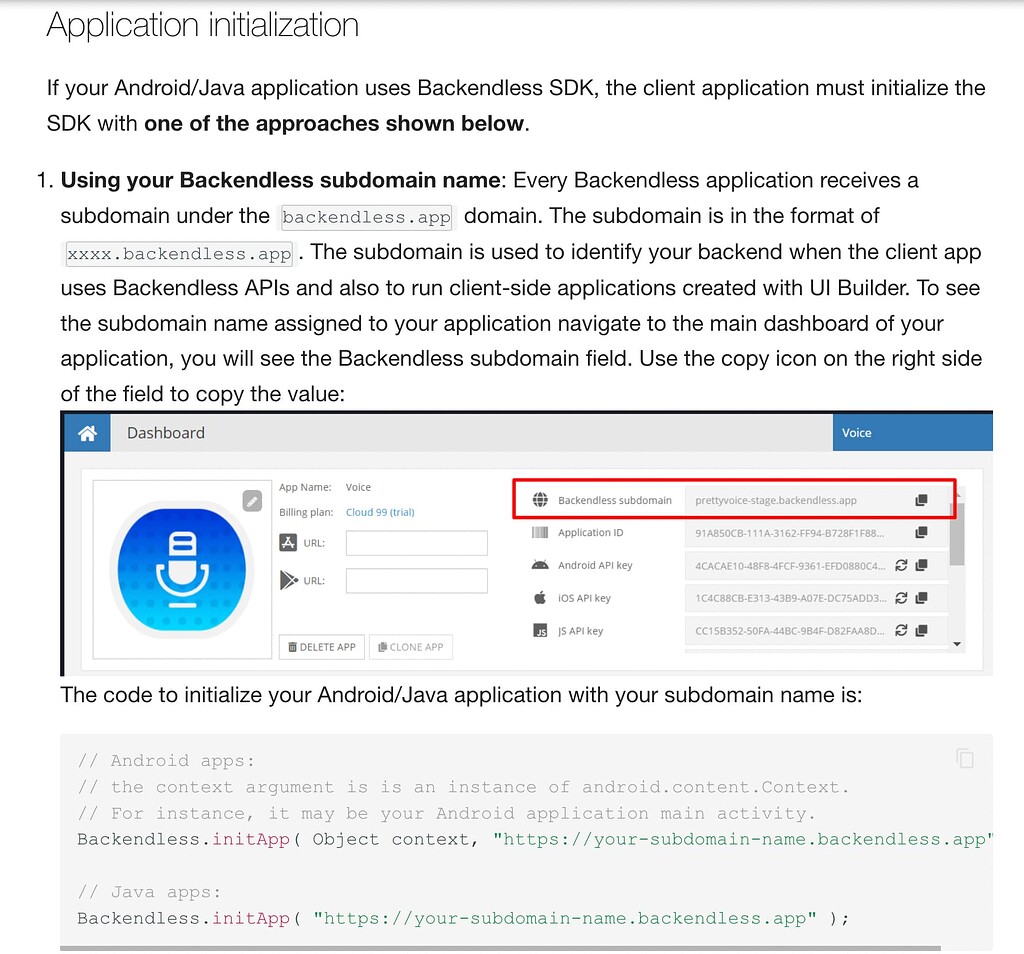Copy the JS API key

click(921, 628)
